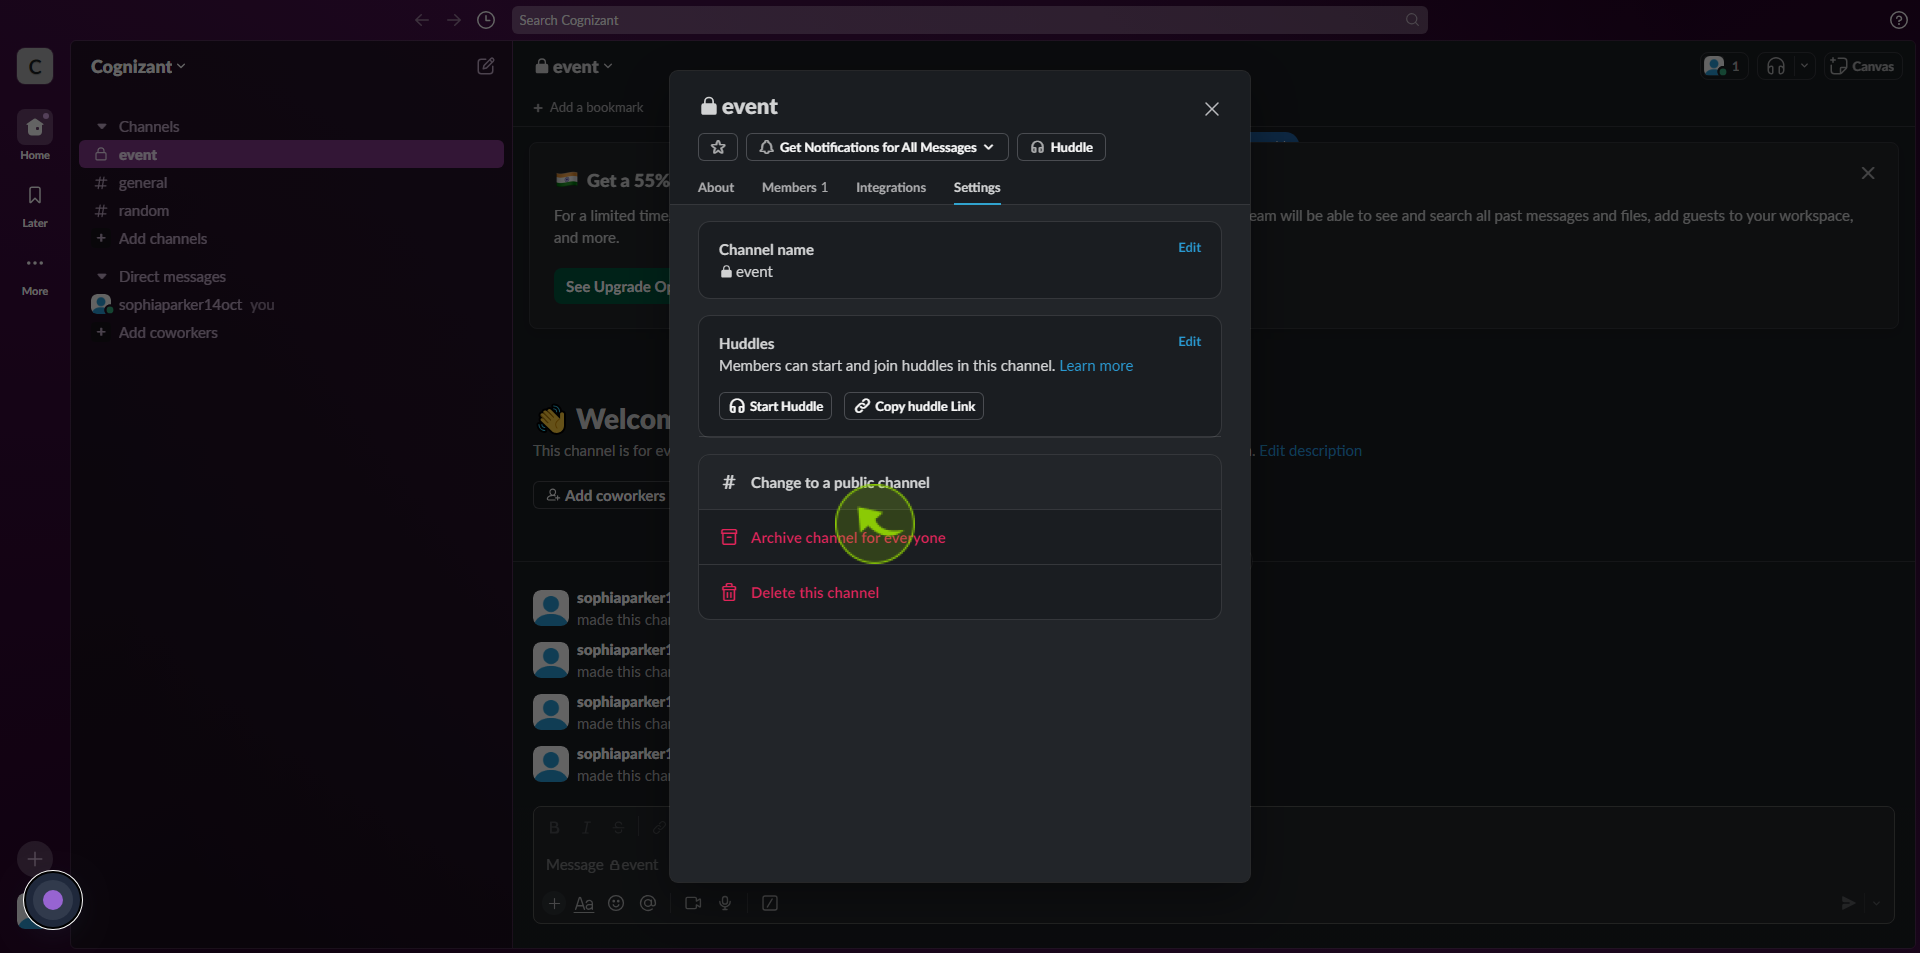Add a bookmark to channel
This screenshot has height=953, width=1920.
tap(588, 107)
